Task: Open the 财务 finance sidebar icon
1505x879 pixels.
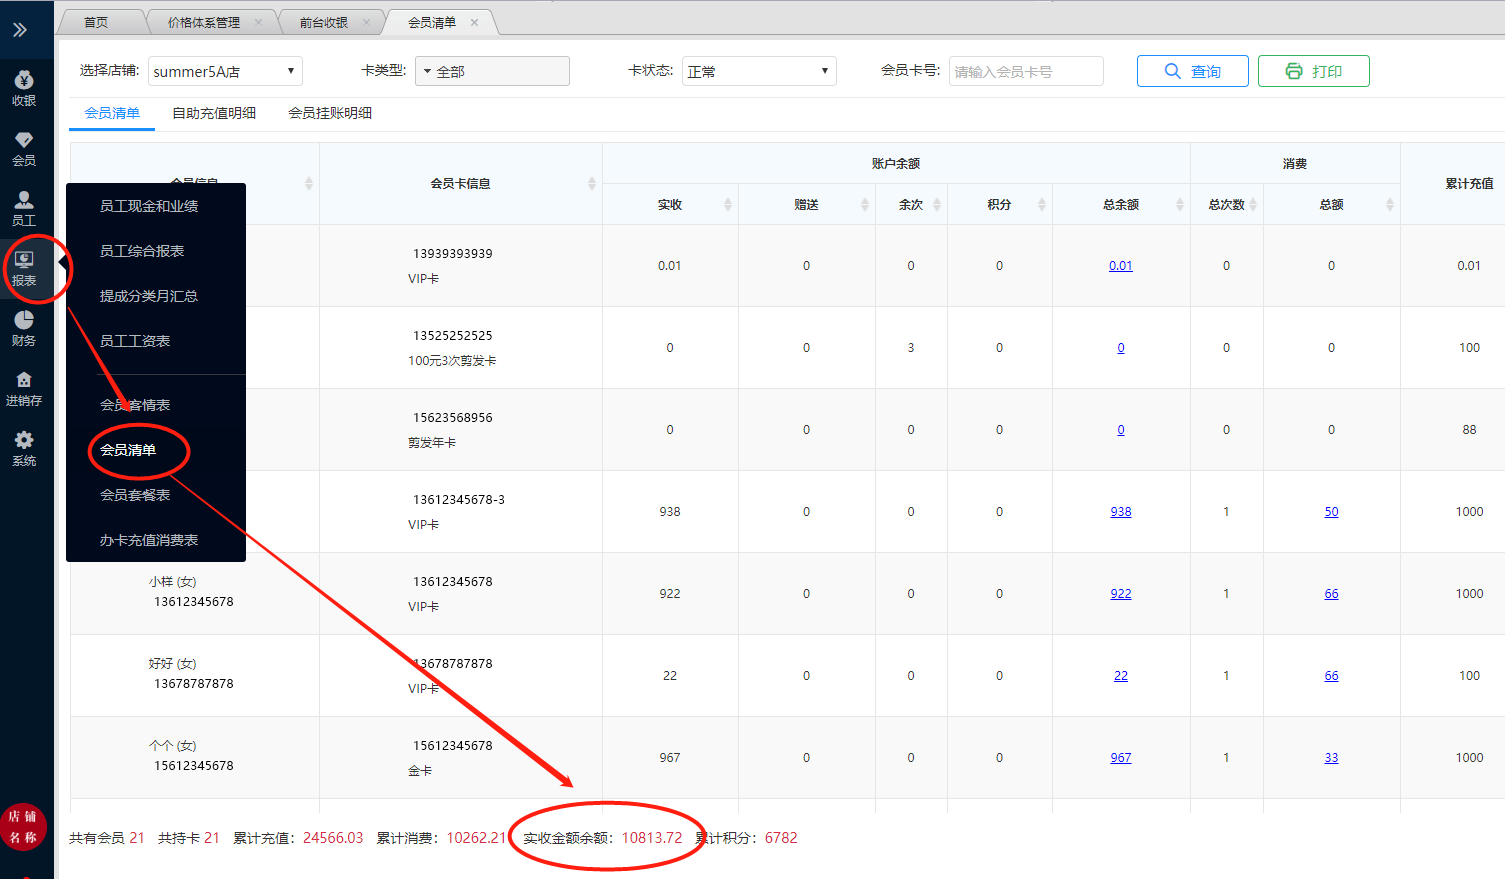Action: coord(24,328)
